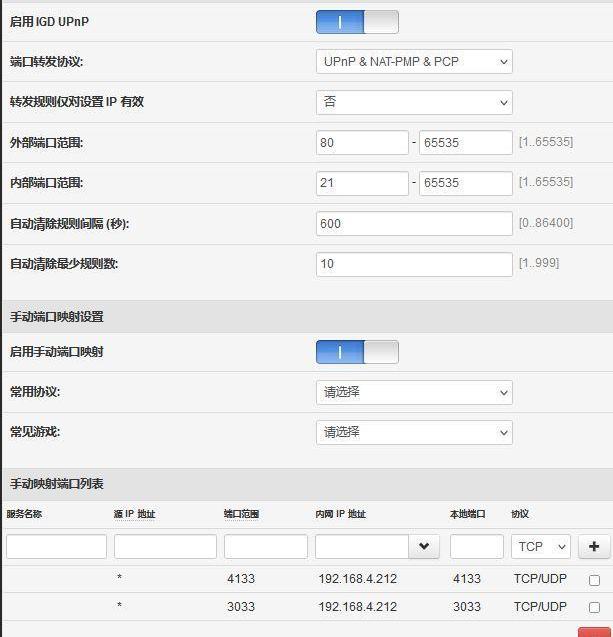613x637 pixels.
Task: Click the 本地端口 input field
Action: tap(476, 546)
